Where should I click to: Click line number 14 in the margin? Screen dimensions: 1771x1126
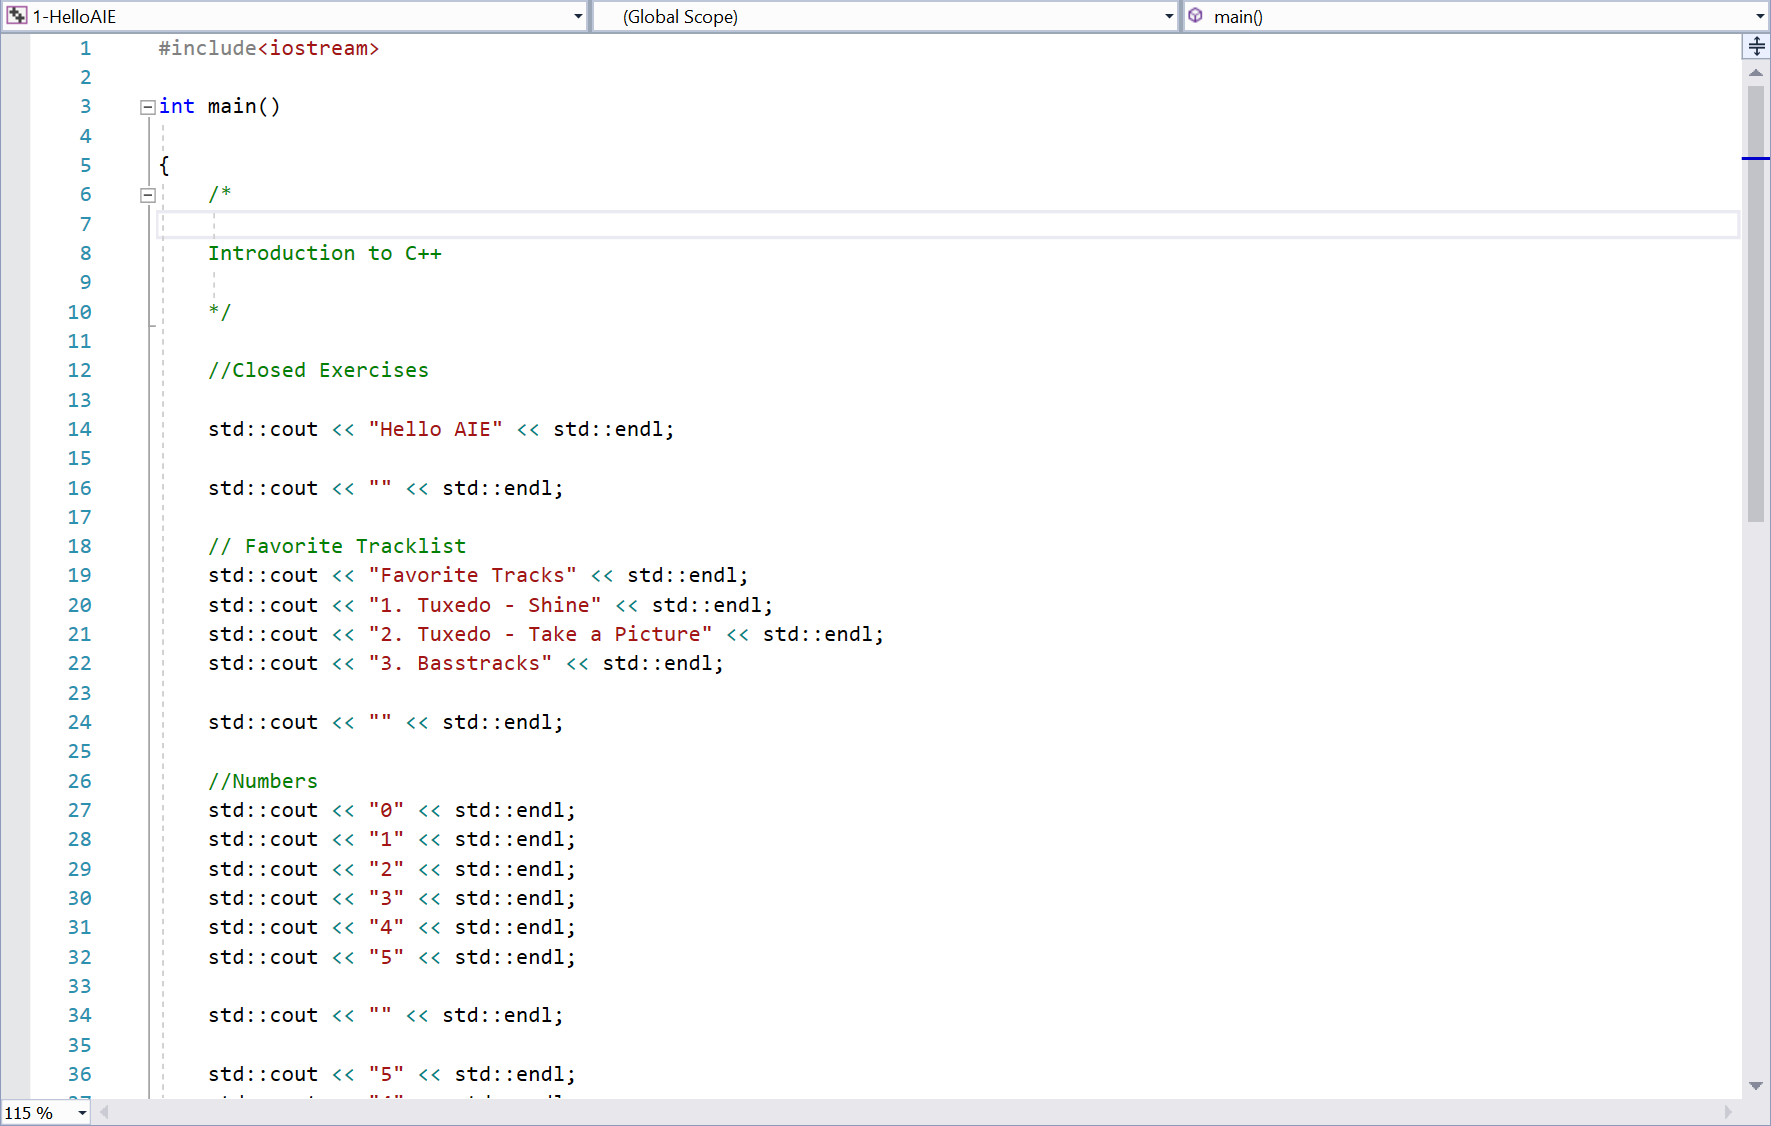(x=80, y=429)
